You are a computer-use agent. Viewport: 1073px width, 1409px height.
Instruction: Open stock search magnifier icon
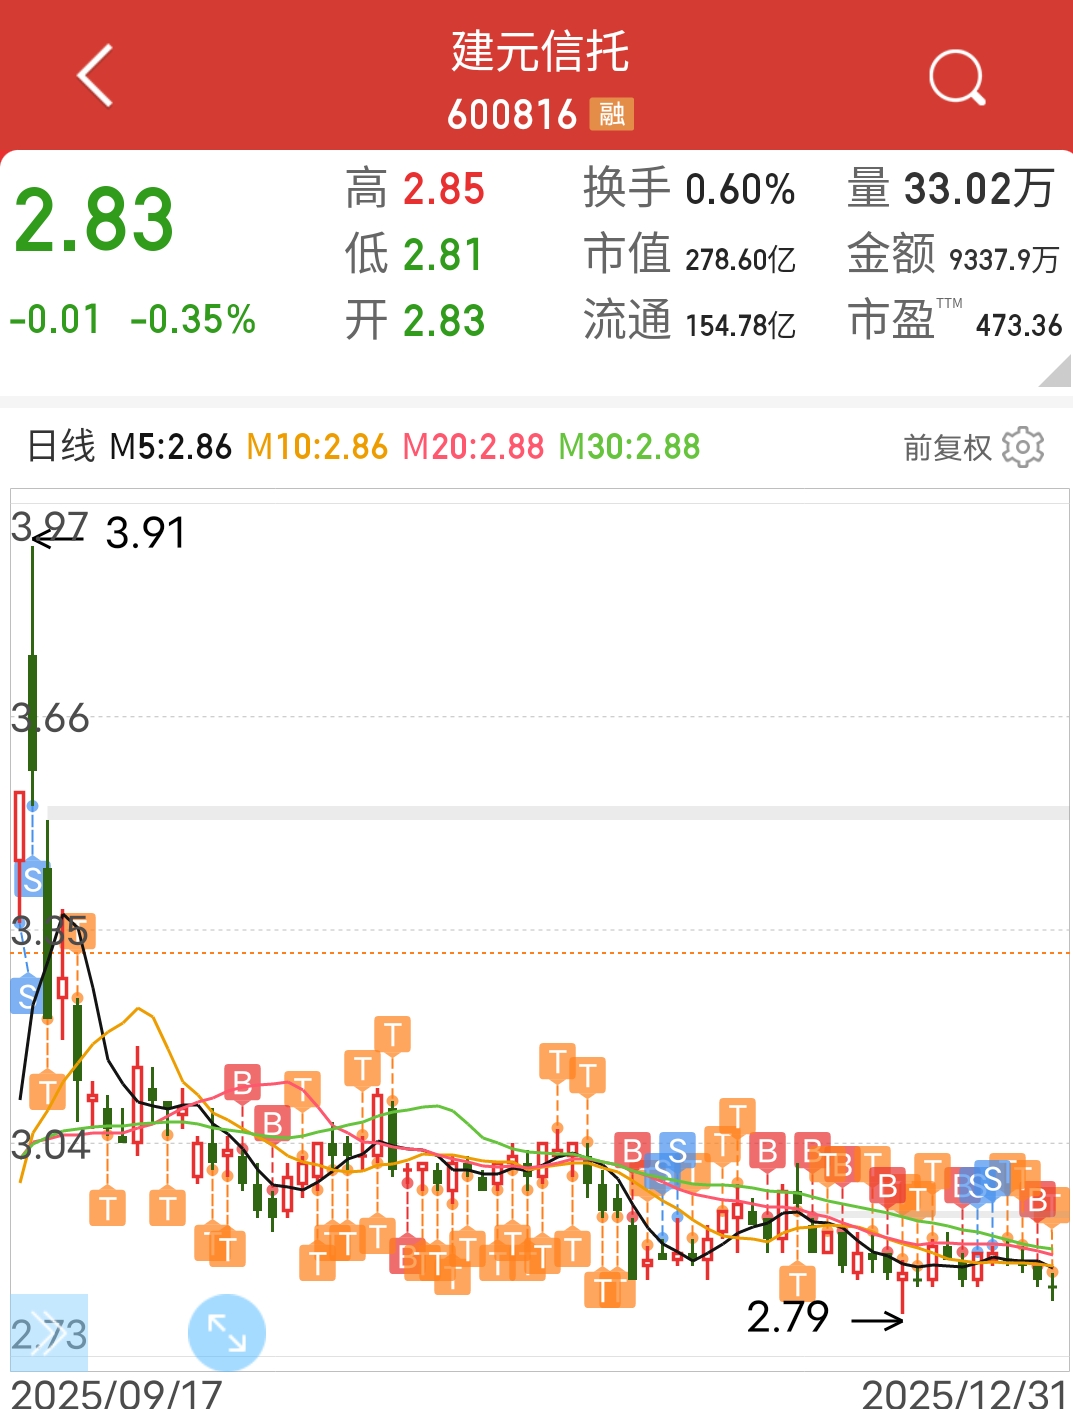957,77
